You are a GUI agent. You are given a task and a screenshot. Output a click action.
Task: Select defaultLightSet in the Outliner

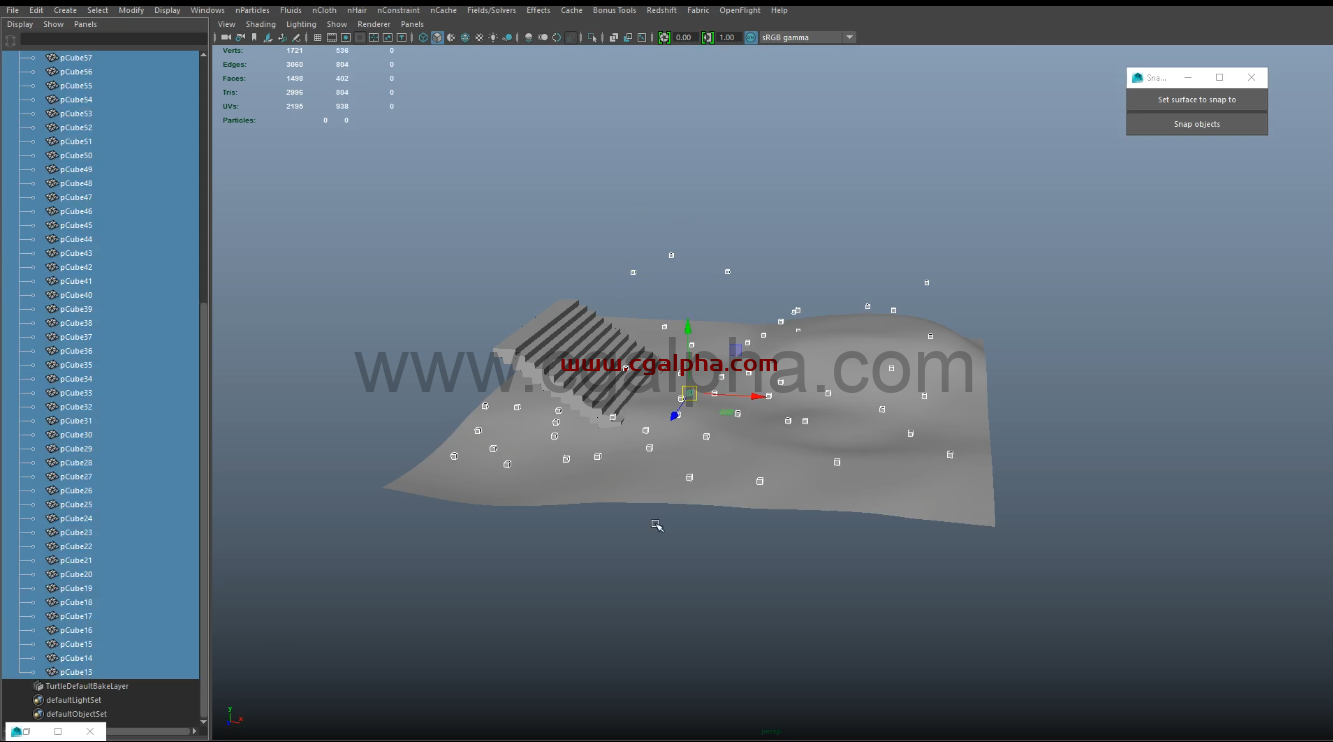74,700
